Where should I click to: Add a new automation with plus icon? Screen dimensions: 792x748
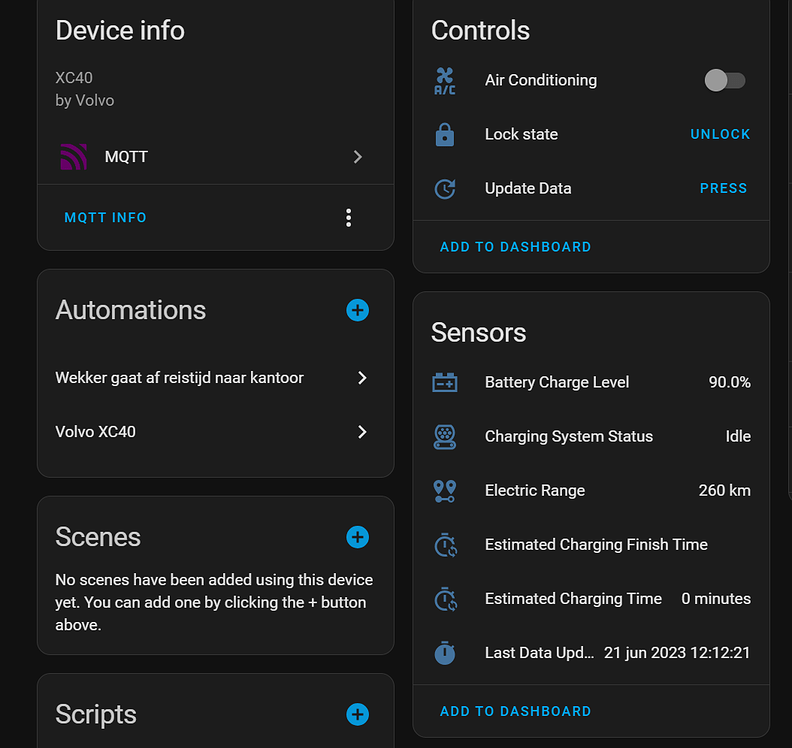[357, 310]
